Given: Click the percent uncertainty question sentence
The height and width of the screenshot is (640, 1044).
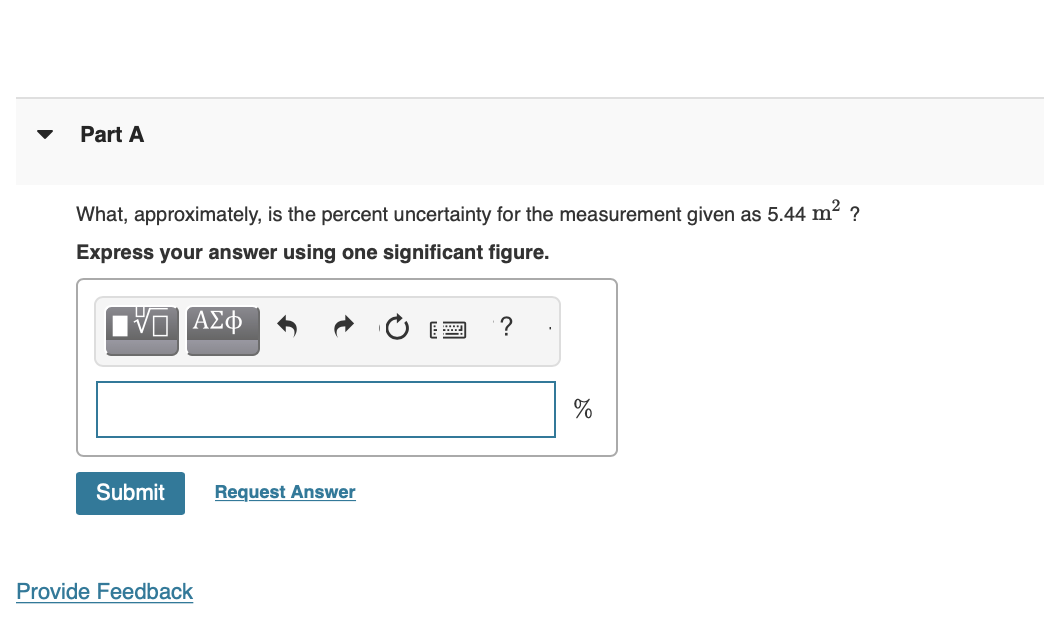Looking at the screenshot, I should pyautogui.click(x=467, y=213).
